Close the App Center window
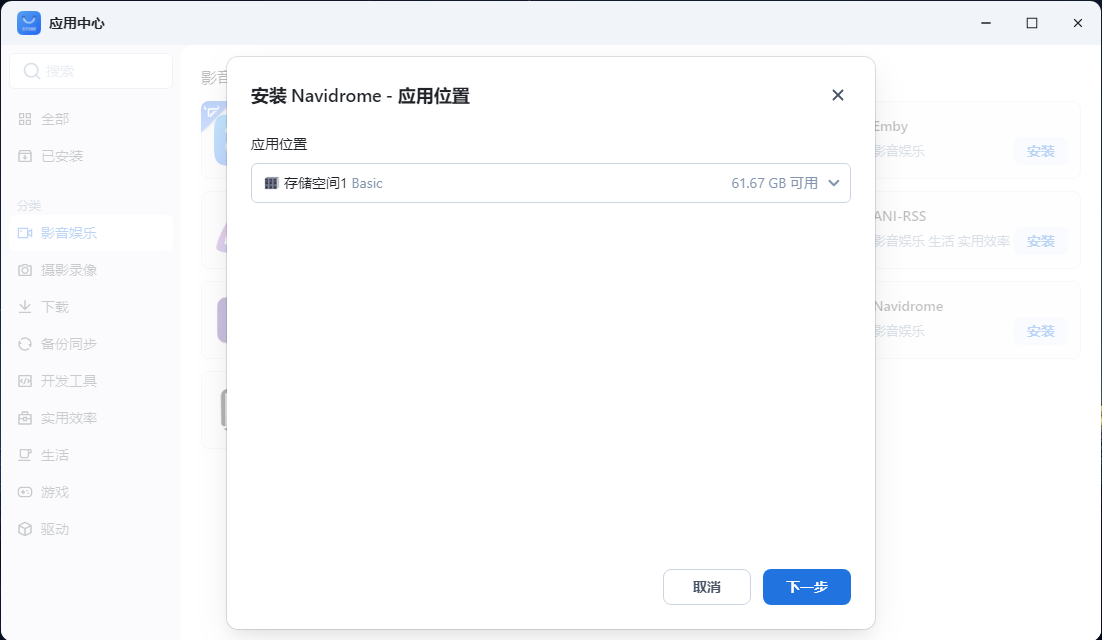Screen dimensions: 1102x640 1077,23
